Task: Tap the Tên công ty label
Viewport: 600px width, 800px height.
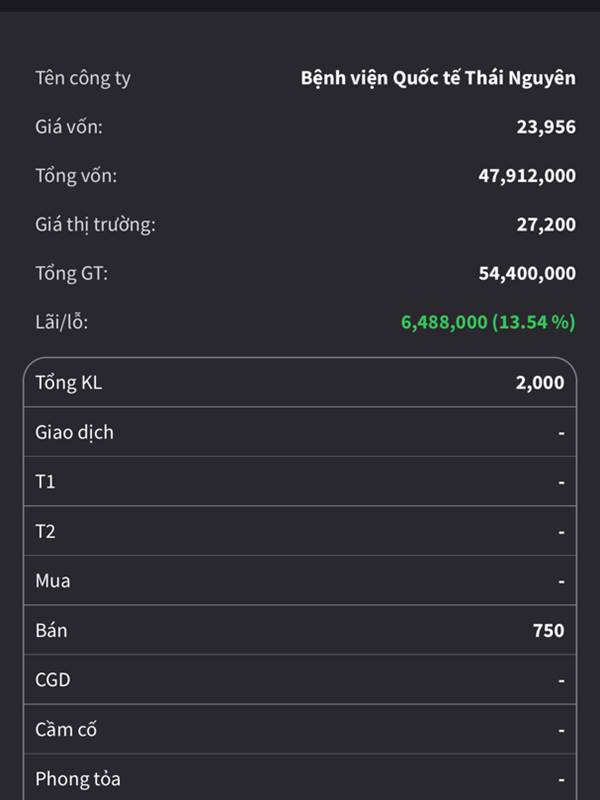Action: pyautogui.click(x=83, y=79)
